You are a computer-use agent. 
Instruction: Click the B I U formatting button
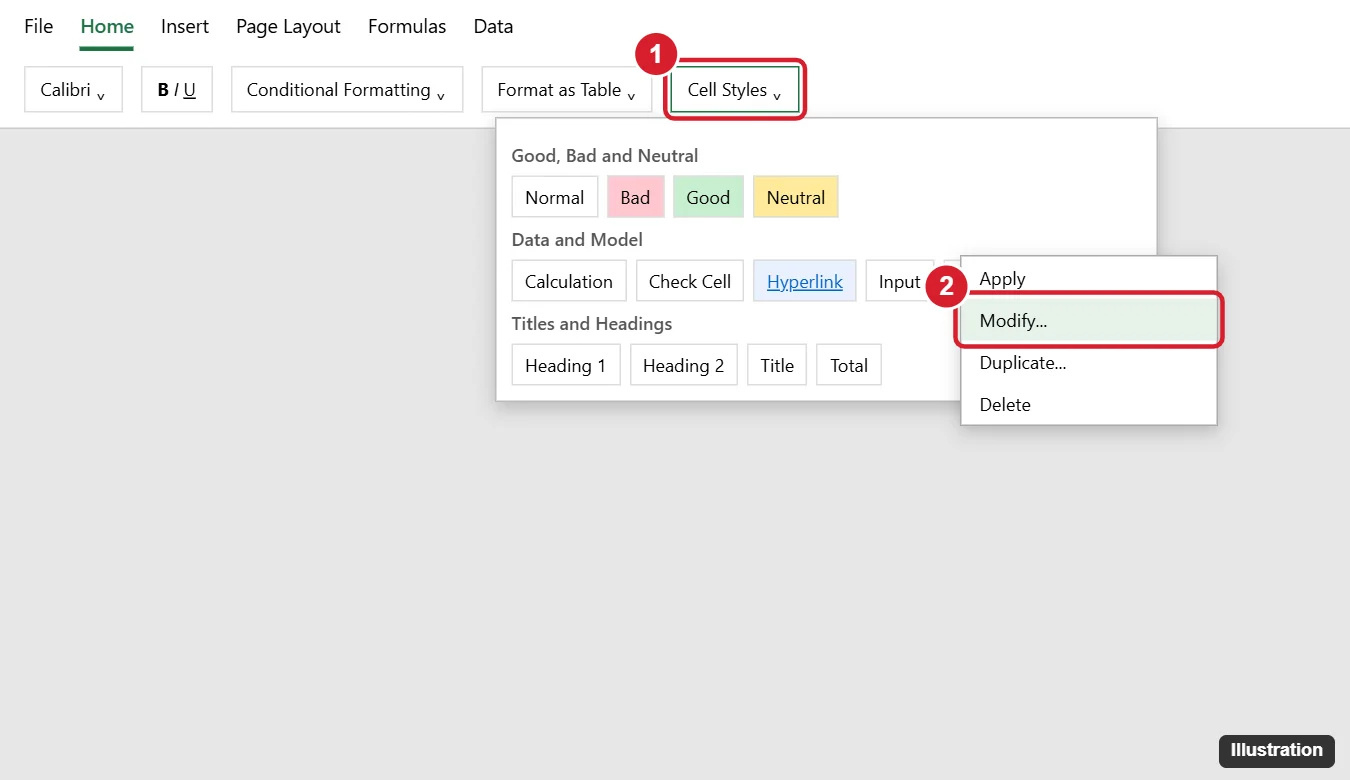(177, 90)
